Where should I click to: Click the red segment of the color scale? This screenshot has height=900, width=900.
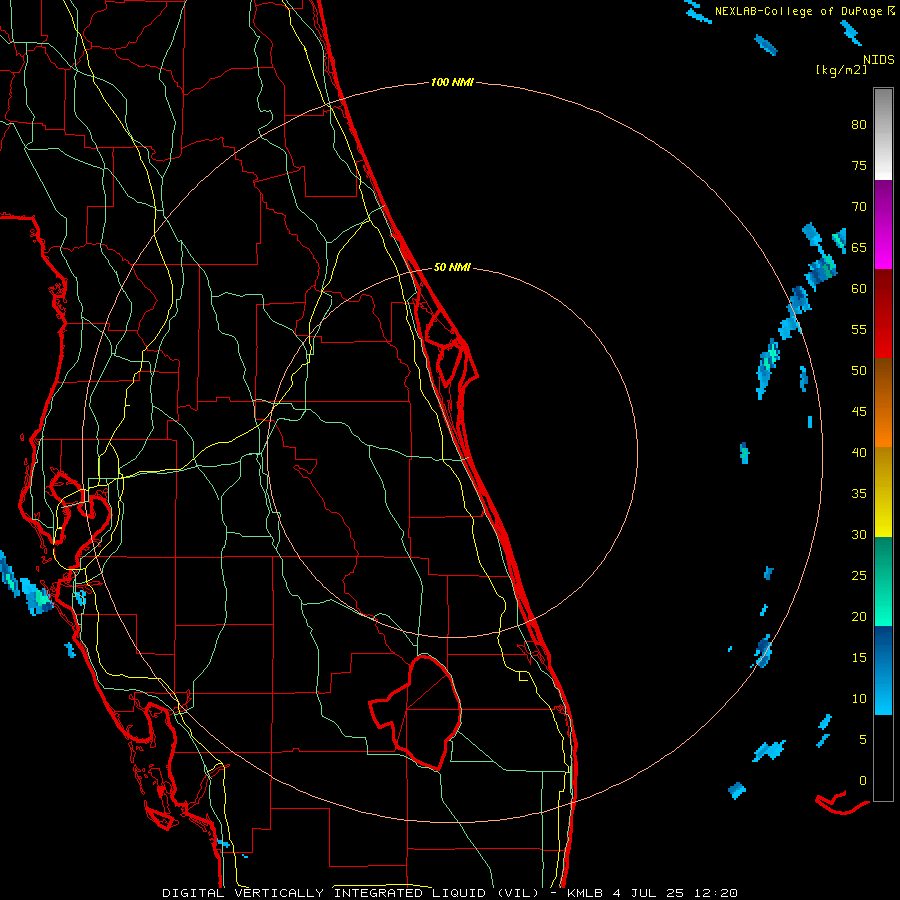coord(883,313)
